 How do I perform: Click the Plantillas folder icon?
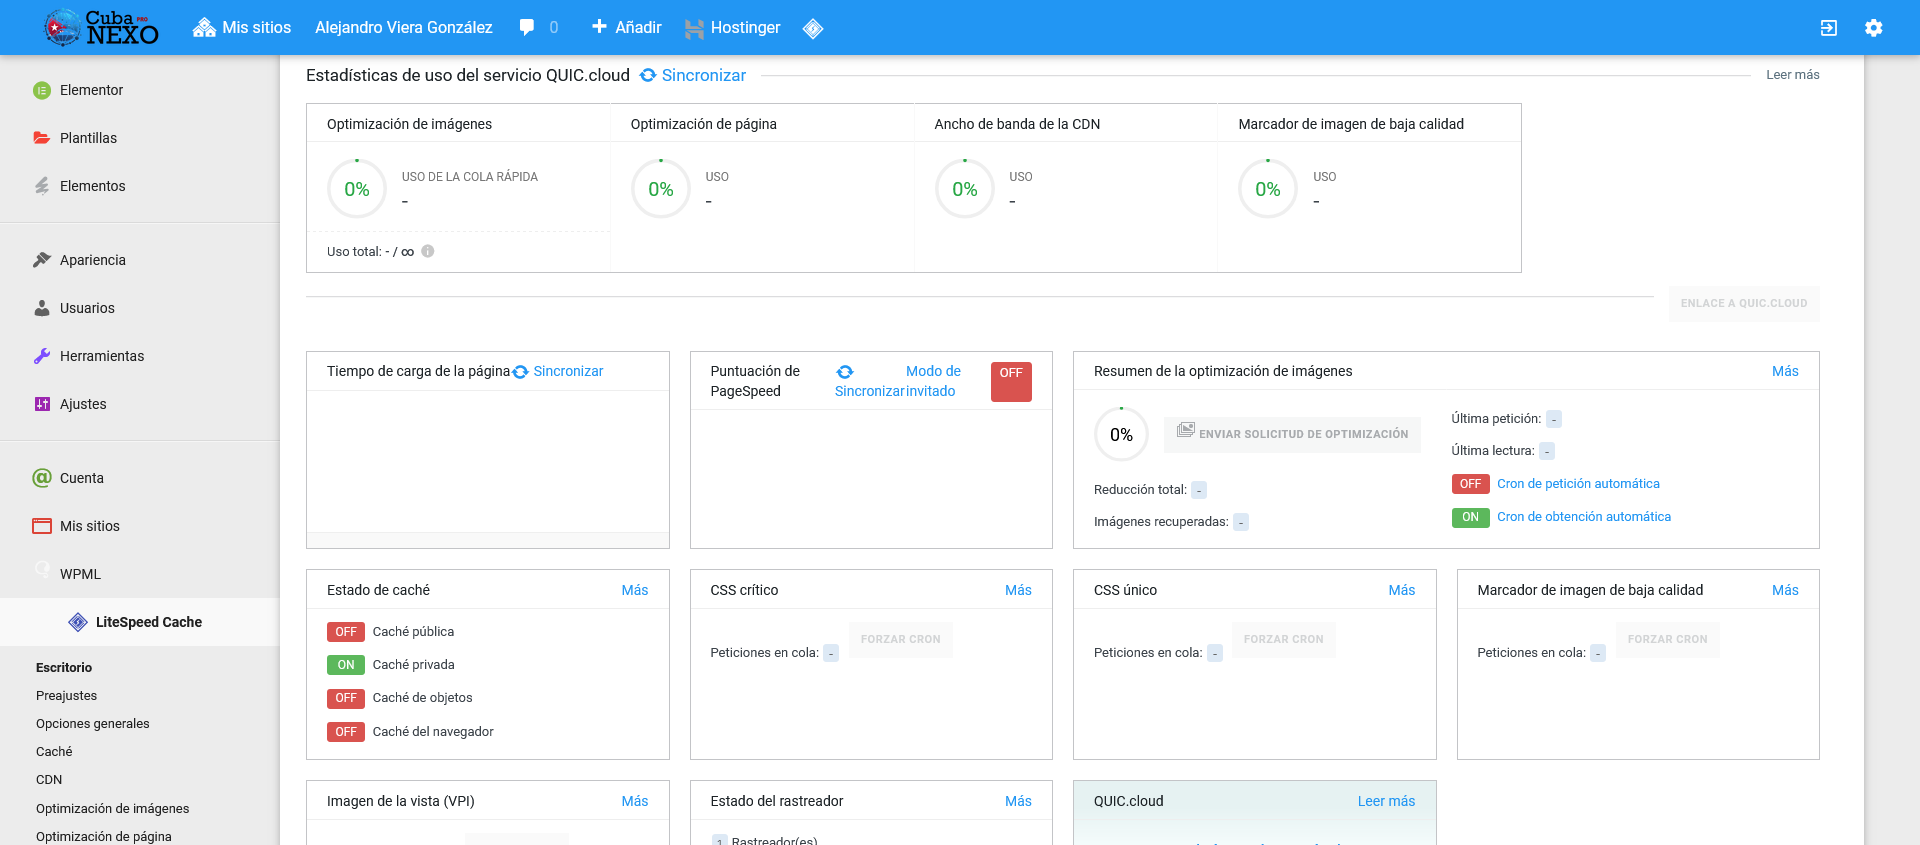pos(42,138)
